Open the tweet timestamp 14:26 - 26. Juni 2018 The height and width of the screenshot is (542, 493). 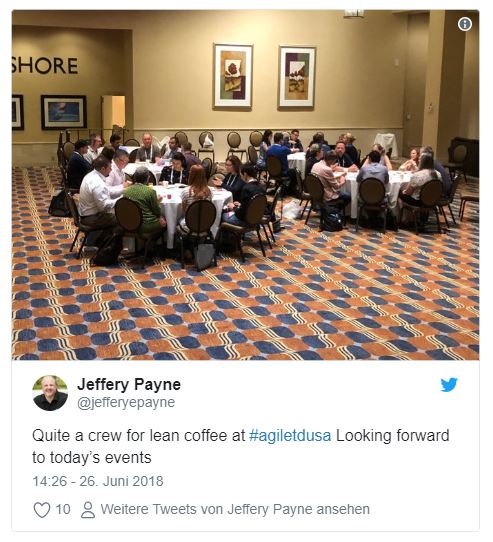pos(98,481)
